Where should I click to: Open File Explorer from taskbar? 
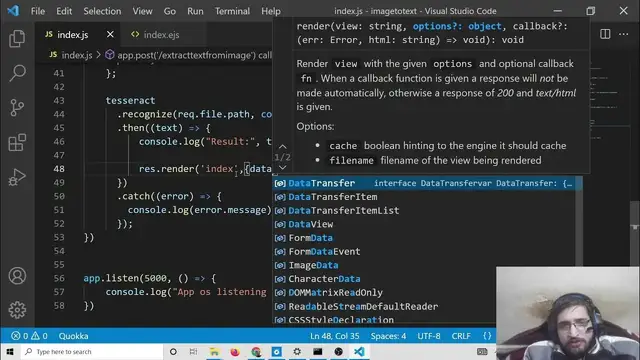[214, 352]
